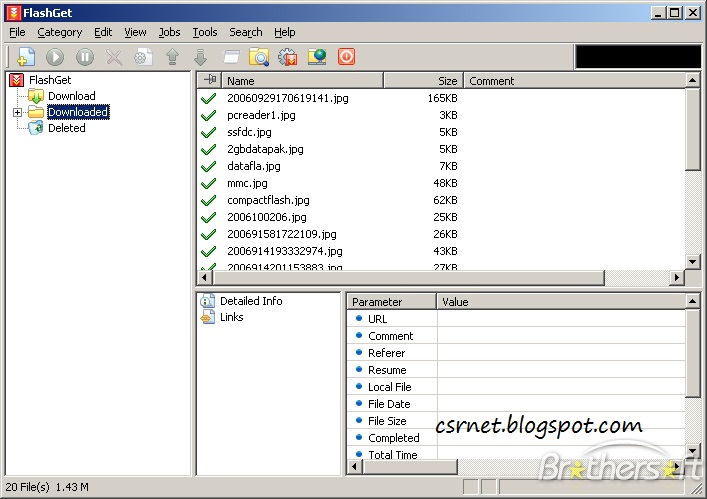Viewport: 707px width, 499px height.
Task: Click file list horizontal scroll right arrow
Action: coord(677,278)
